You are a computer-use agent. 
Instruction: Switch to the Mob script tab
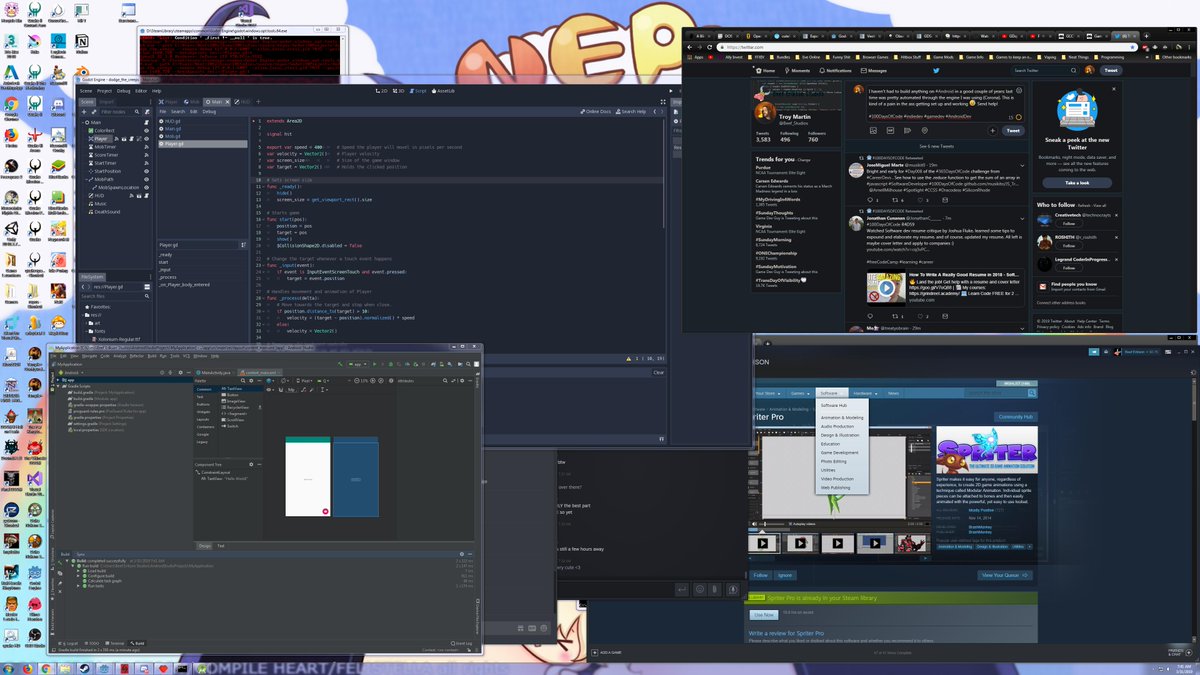point(190,102)
